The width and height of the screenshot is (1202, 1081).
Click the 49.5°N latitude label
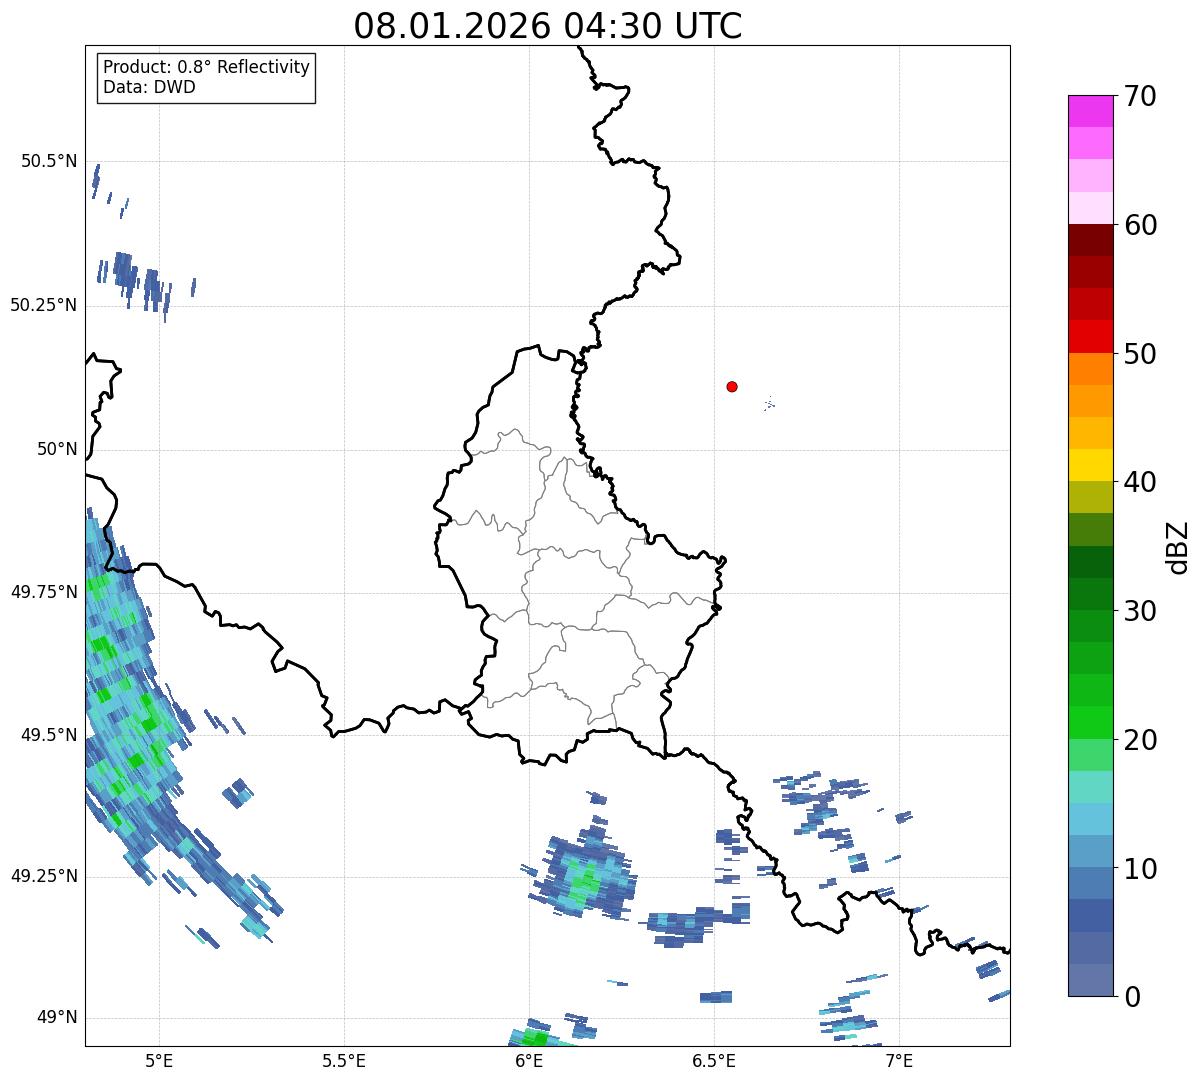point(48,735)
